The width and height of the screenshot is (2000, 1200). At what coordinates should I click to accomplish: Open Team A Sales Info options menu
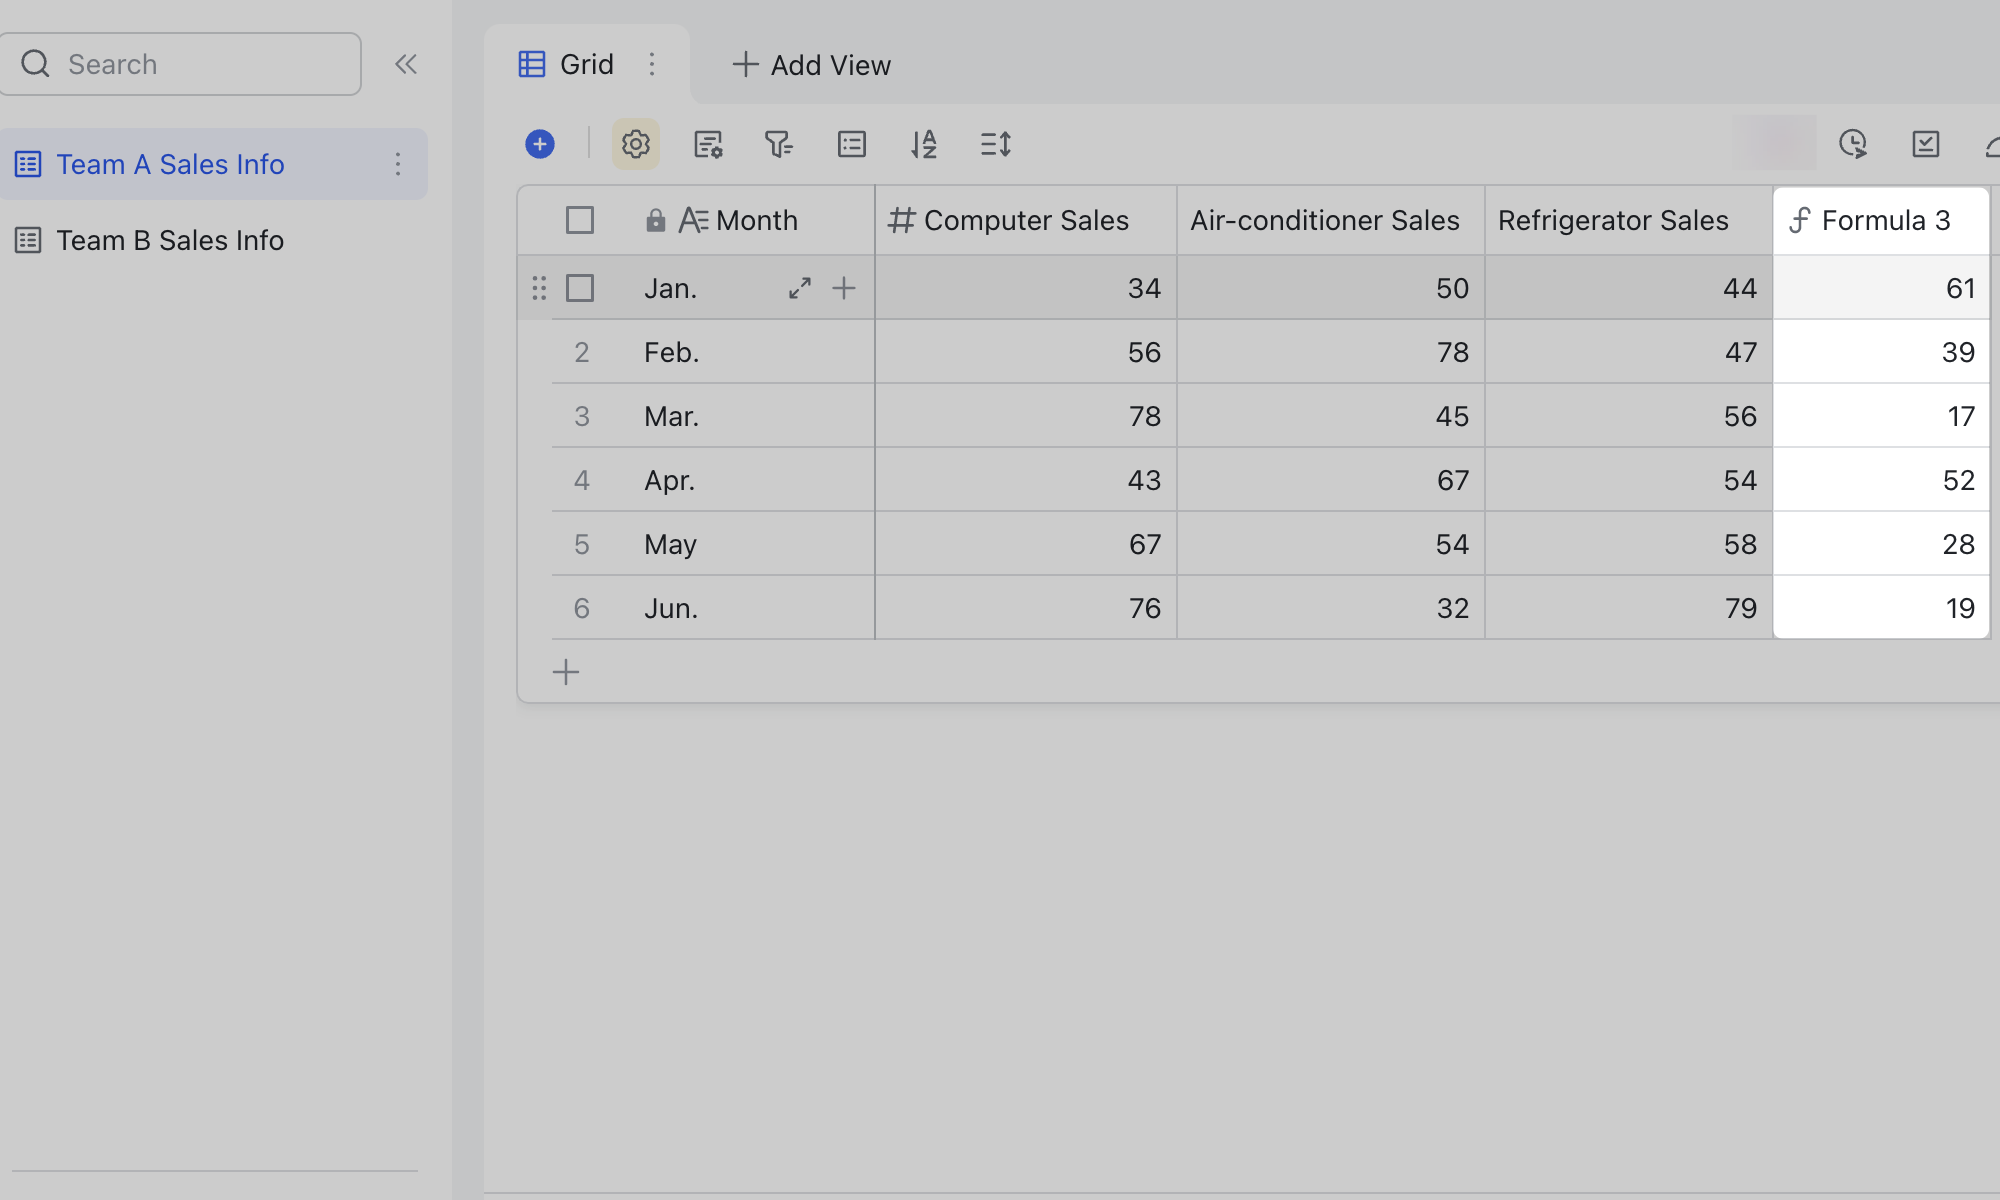pos(398,164)
